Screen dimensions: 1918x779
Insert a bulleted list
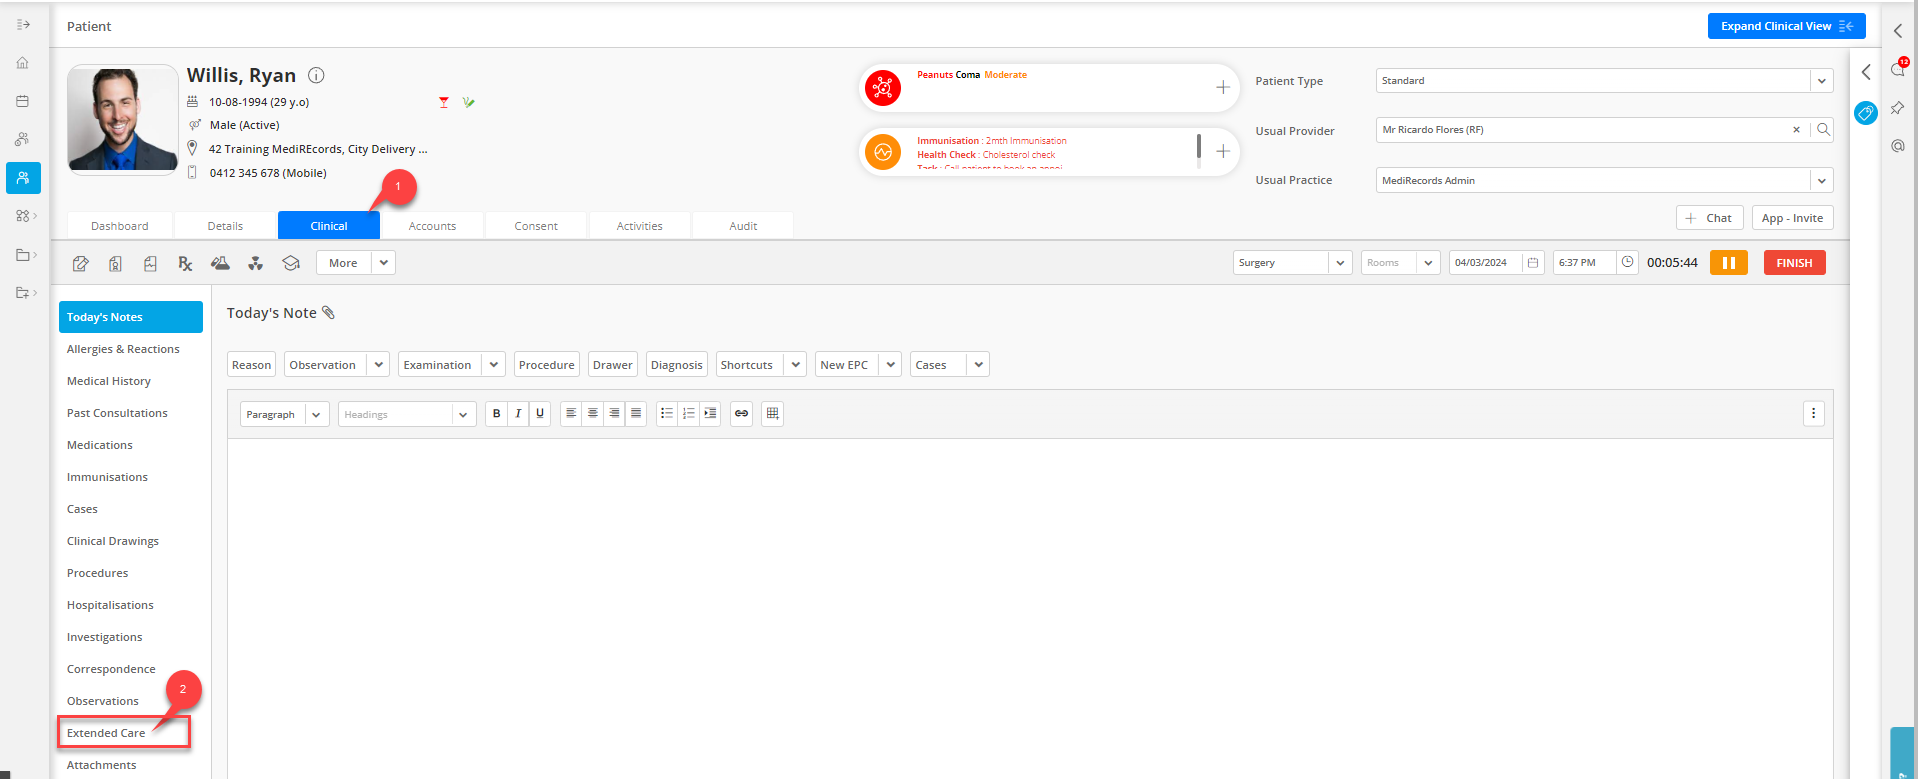point(667,414)
